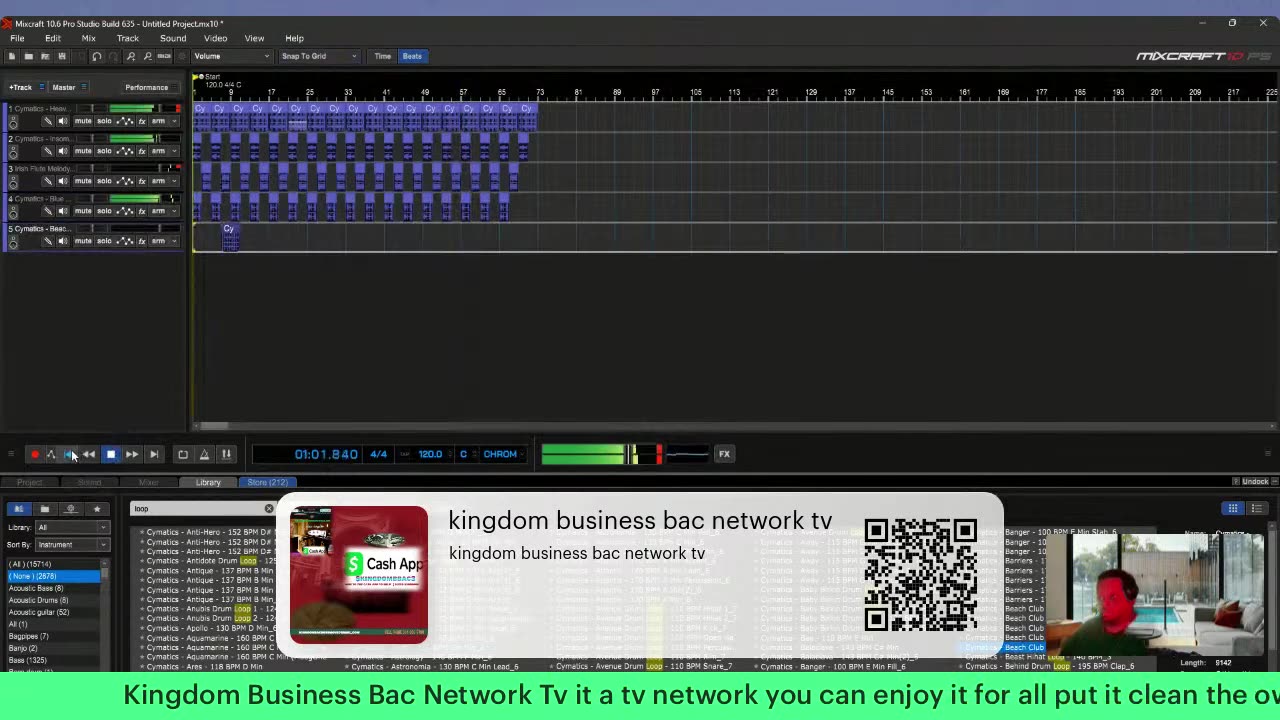Mute track 4 Cymatics Blue
Image resolution: width=1280 pixels, height=720 pixels.
pyautogui.click(x=83, y=211)
